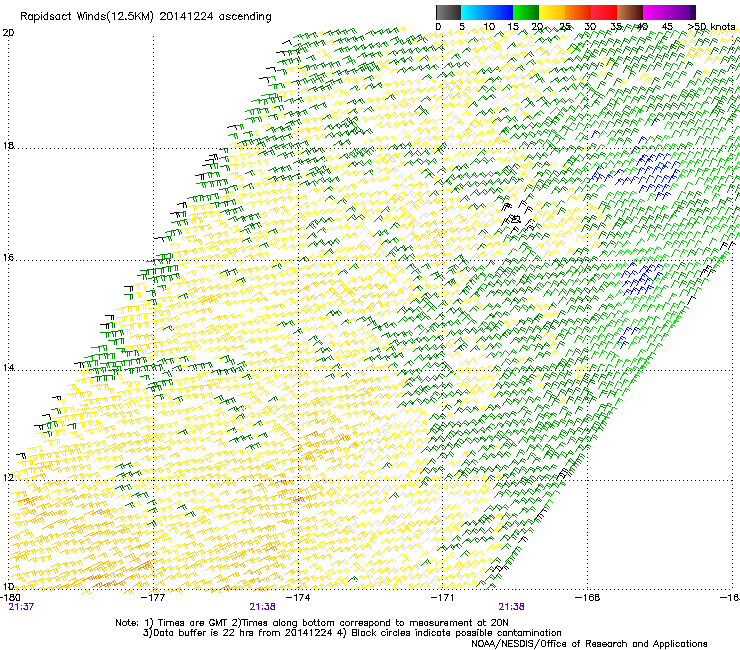Click the NOAA/NESDIS attribution text

tap(589, 643)
